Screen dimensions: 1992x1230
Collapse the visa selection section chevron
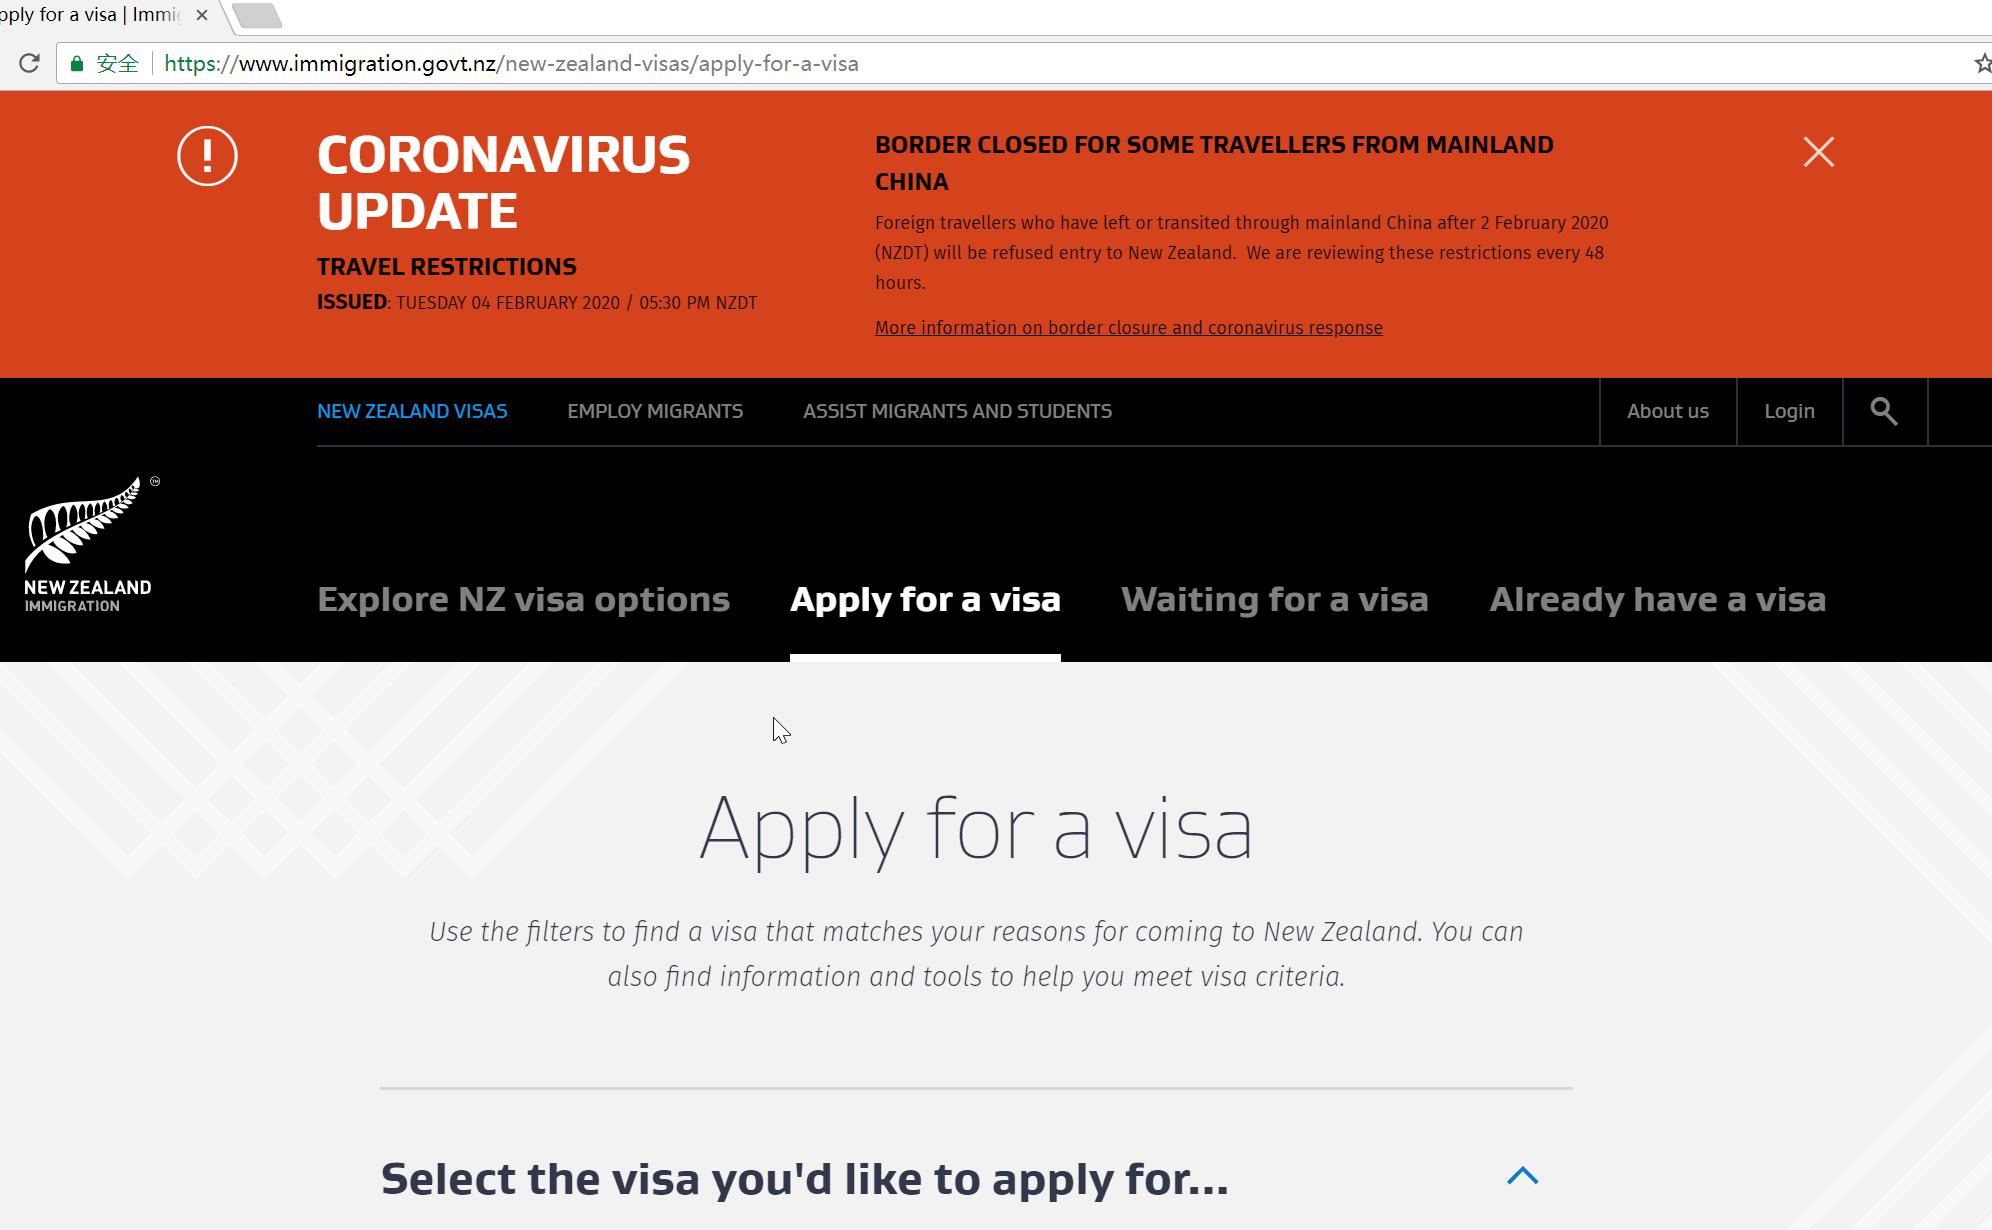(1522, 1176)
